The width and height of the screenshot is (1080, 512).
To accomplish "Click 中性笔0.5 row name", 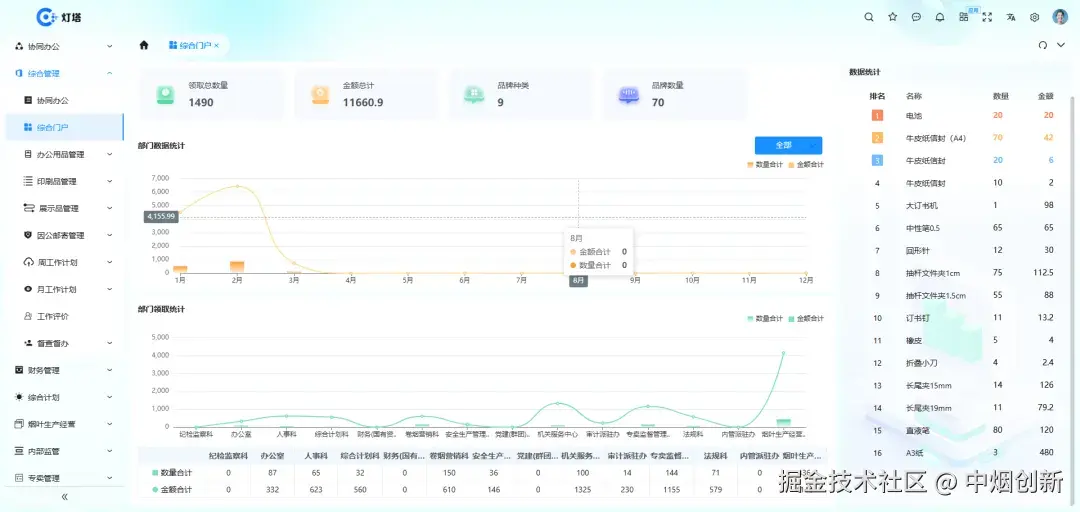I will pos(925,228).
